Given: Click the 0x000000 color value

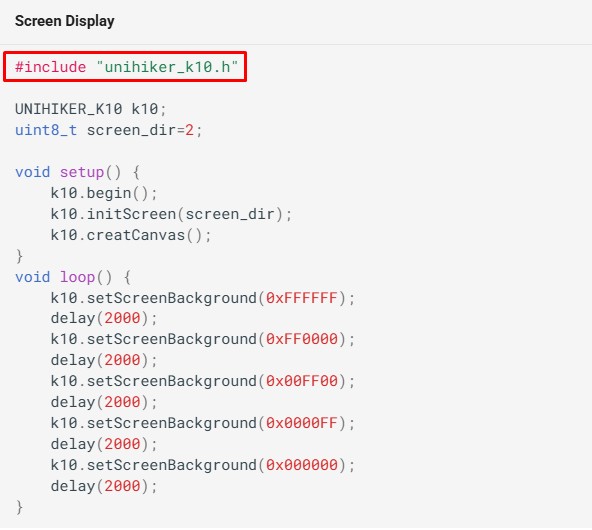Looking at the screenshot, I should pos(302,465).
